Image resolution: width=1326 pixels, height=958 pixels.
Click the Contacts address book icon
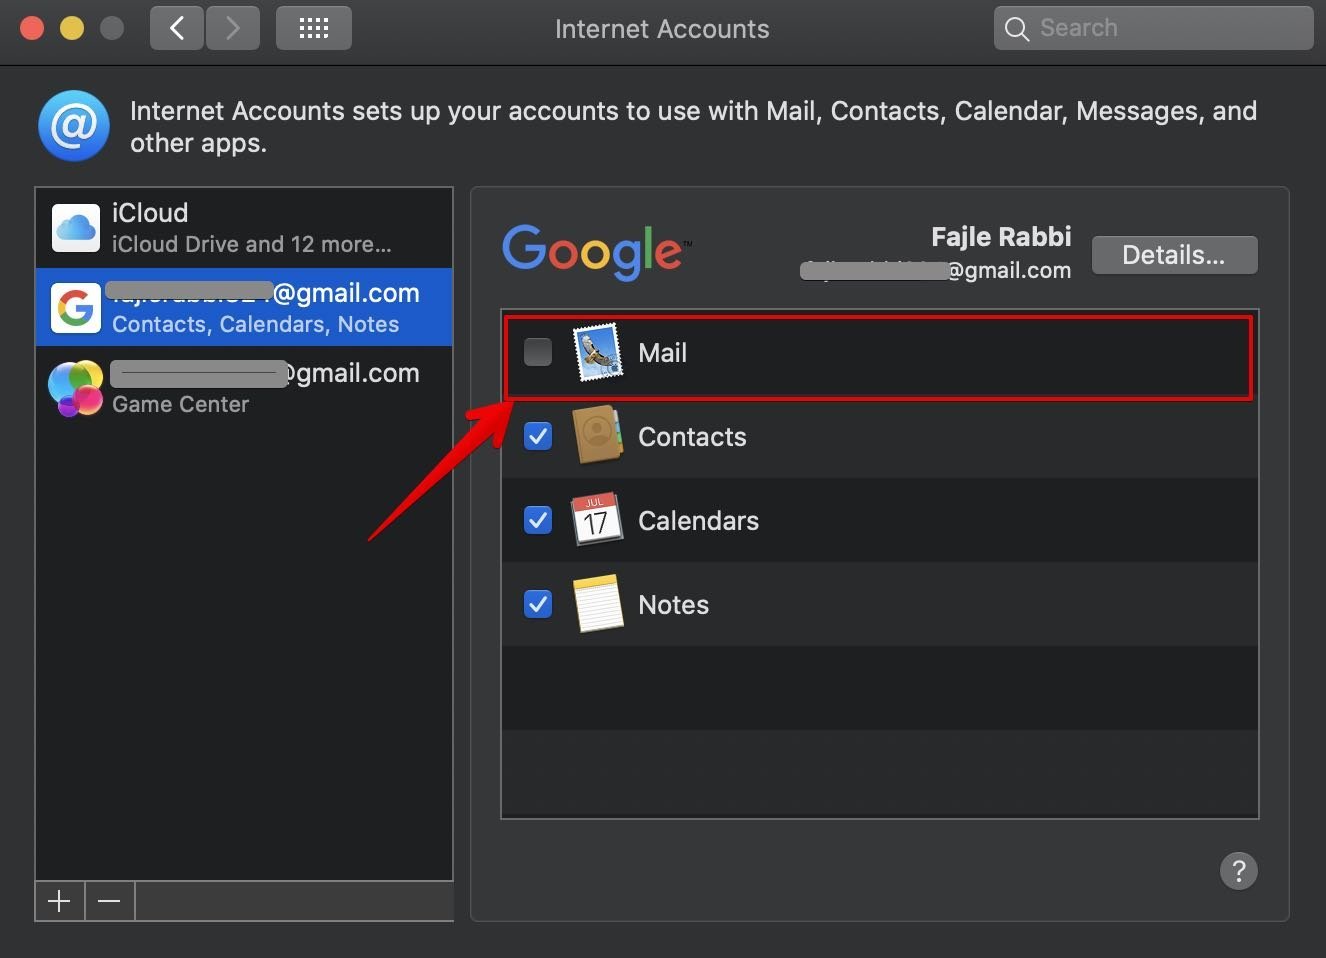coord(598,436)
